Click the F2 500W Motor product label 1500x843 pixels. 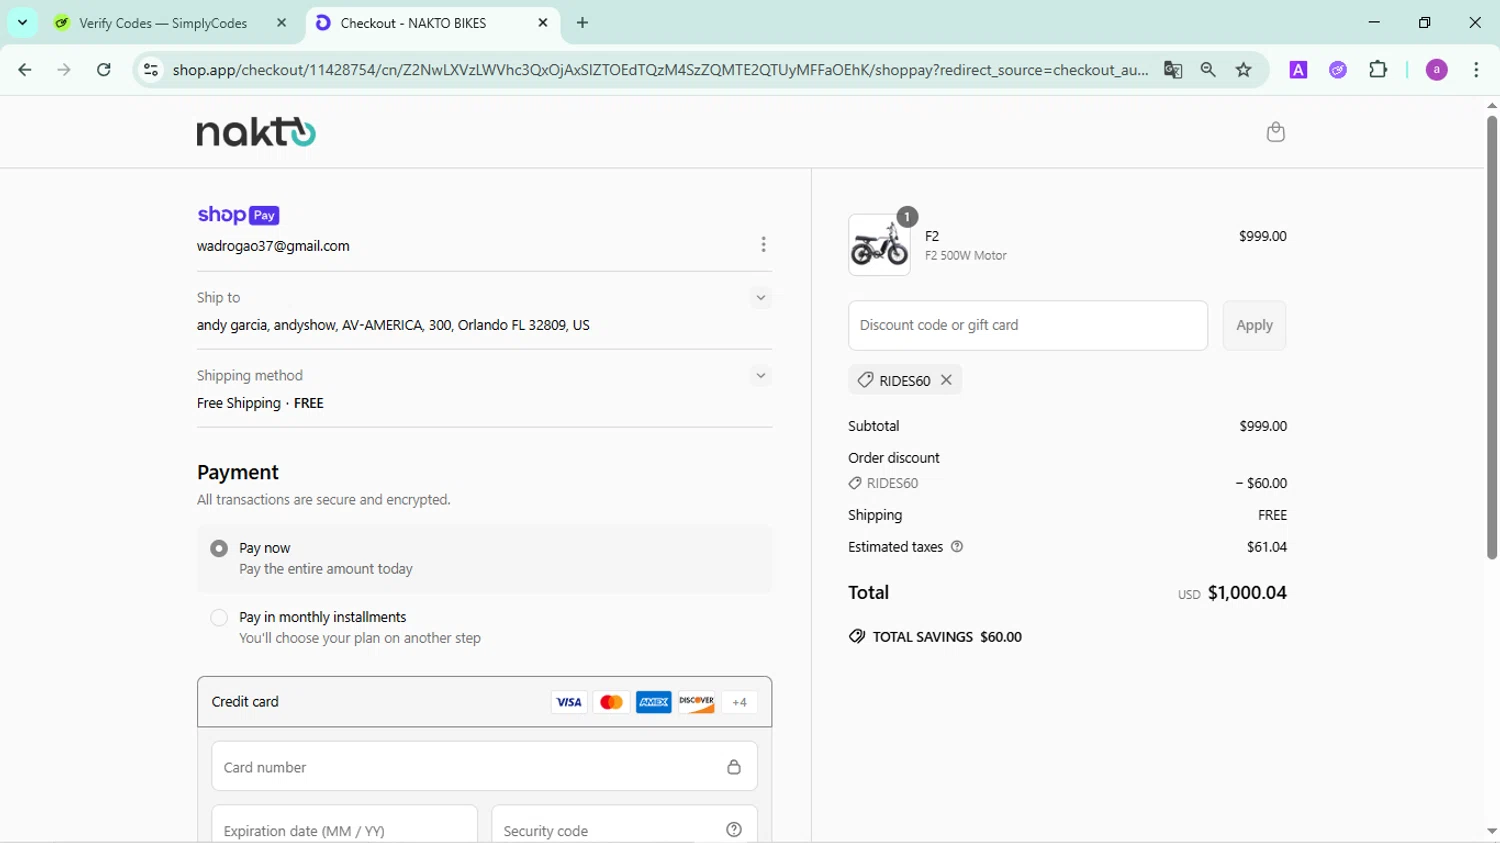tap(966, 256)
